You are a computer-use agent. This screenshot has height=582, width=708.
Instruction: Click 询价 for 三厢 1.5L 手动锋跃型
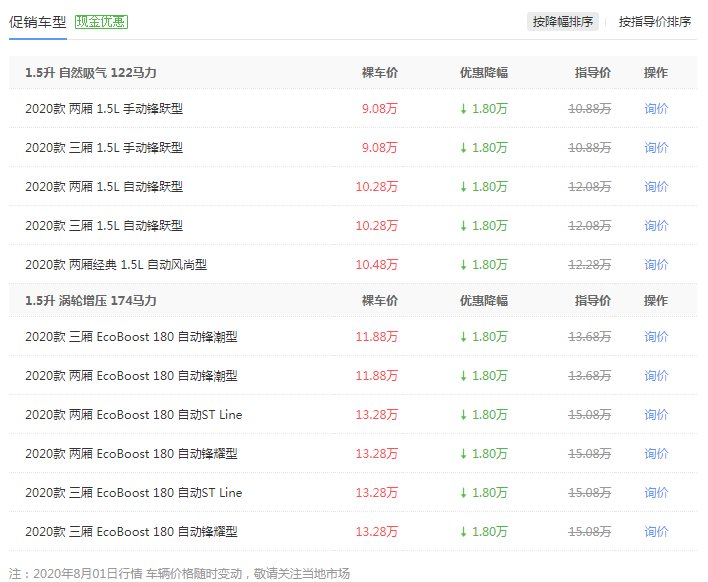(656, 148)
